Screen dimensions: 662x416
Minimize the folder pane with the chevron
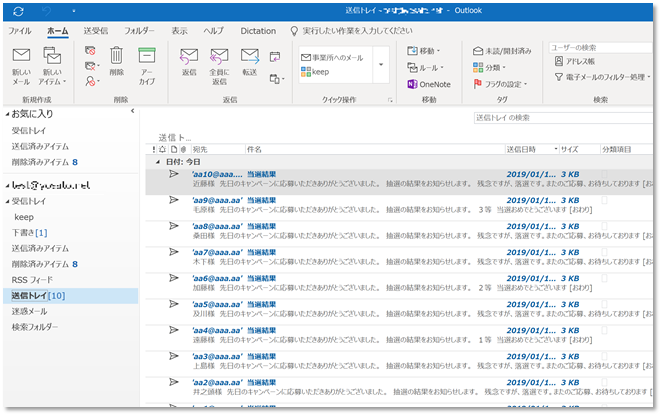[133, 111]
